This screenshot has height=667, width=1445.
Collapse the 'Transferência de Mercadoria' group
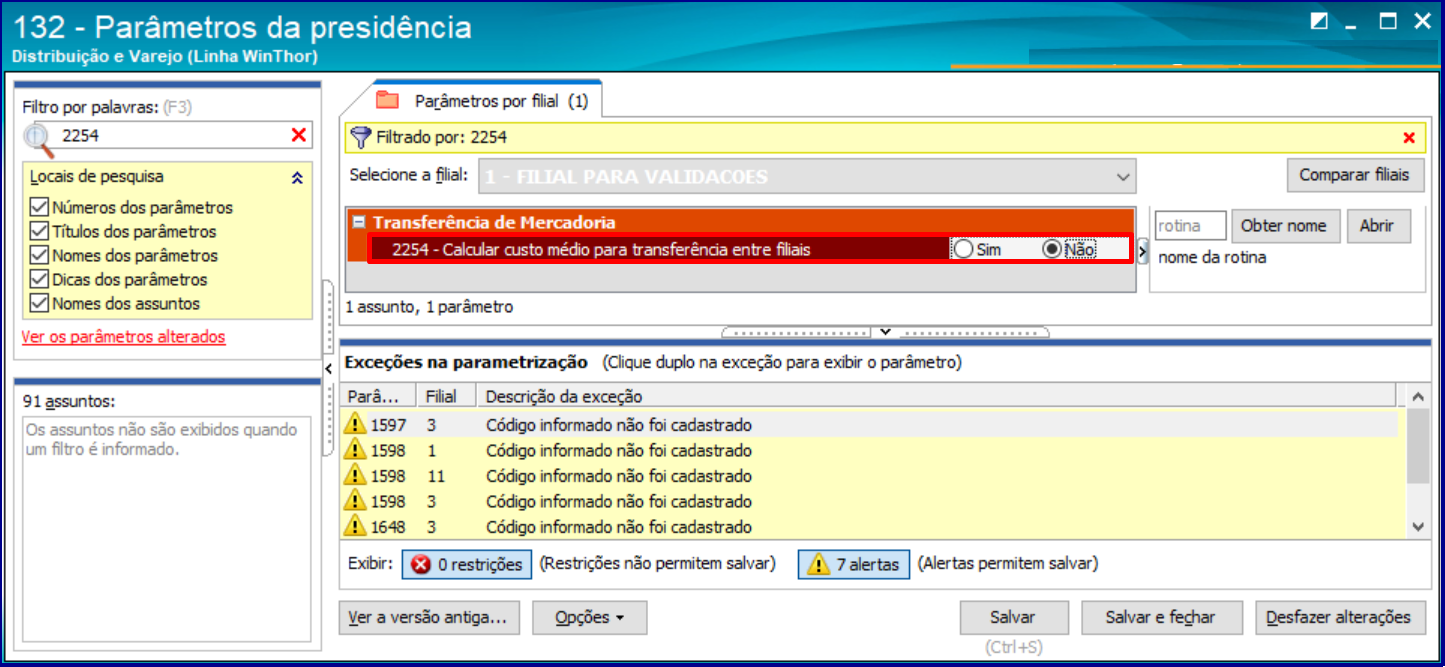click(x=359, y=222)
